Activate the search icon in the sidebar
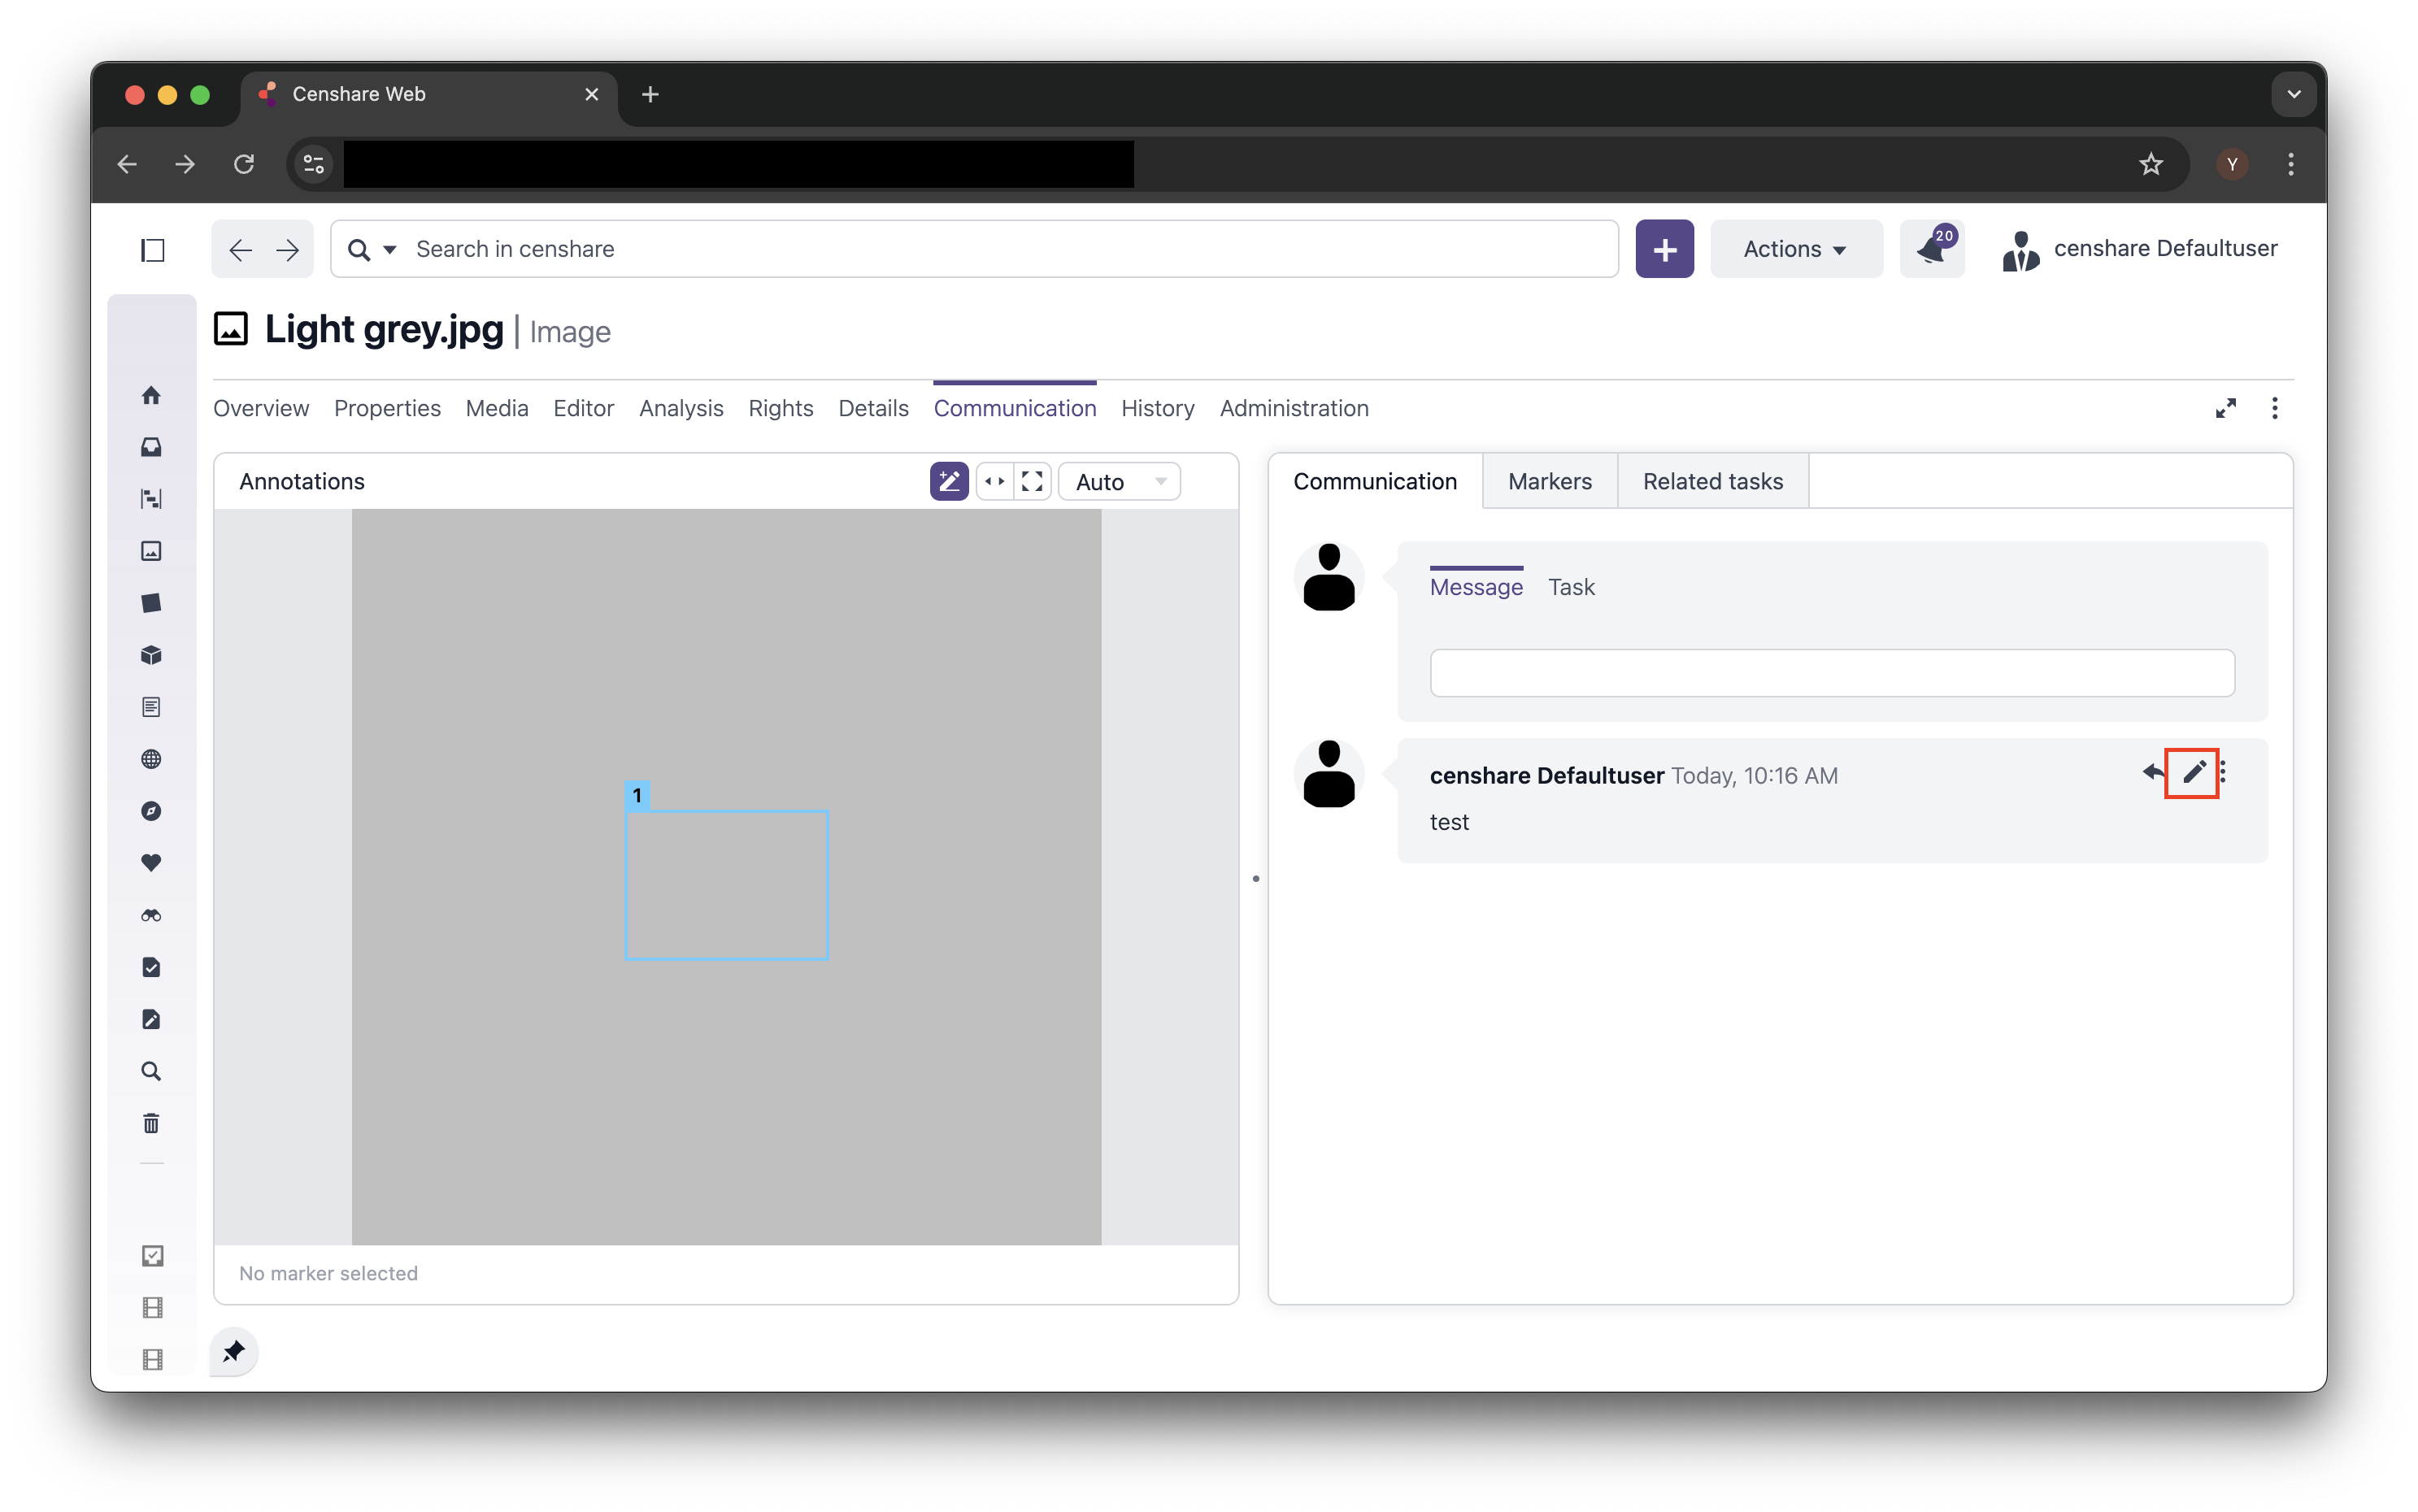The width and height of the screenshot is (2418, 1512). pyautogui.click(x=152, y=1070)
